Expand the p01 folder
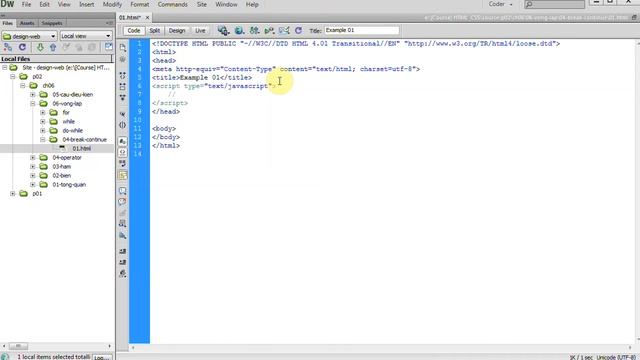Image resolution: width=640 pixels, height=360 pixels. (13, 193)
